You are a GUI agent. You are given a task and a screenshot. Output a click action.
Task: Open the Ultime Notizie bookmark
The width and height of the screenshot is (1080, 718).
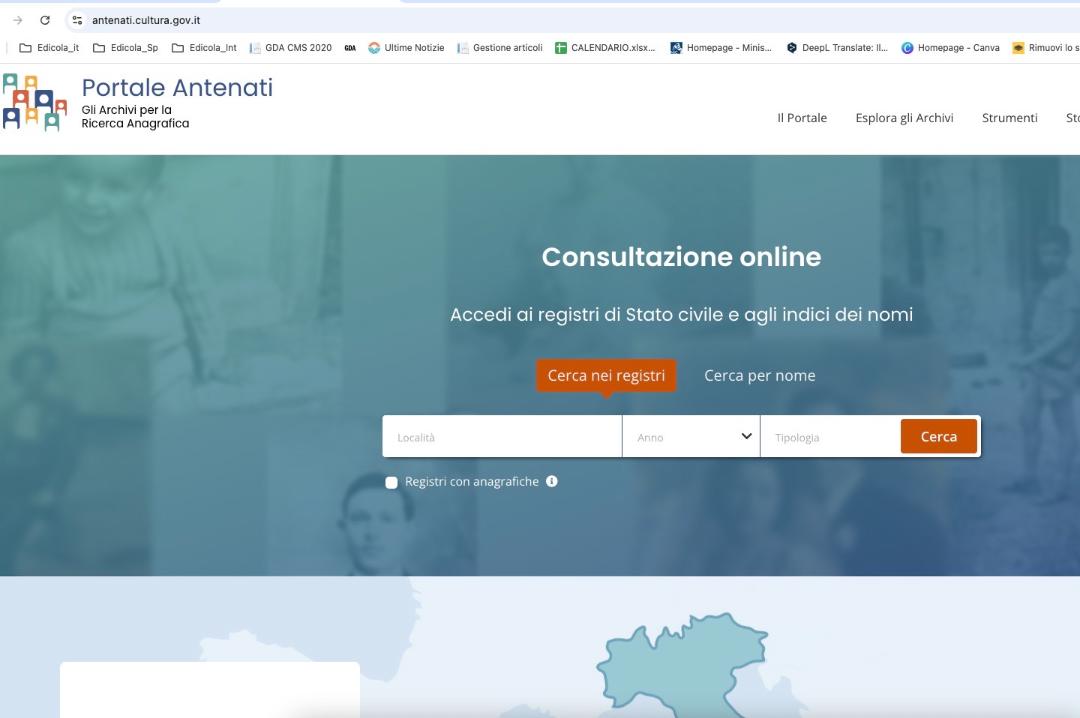click(406, 47)
